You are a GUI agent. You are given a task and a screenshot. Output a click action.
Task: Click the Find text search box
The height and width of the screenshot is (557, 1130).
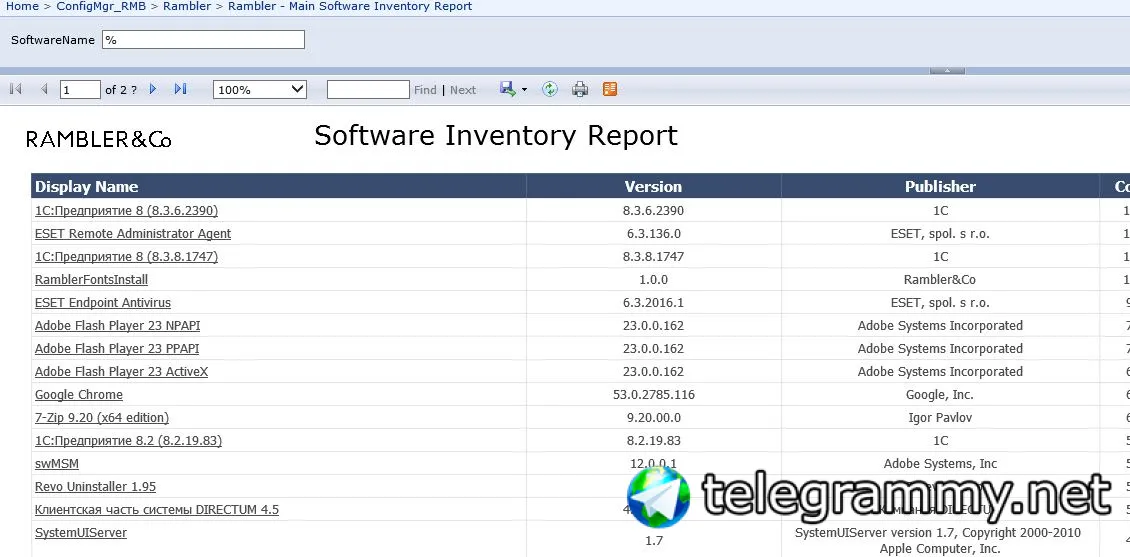tap(368, 89)
